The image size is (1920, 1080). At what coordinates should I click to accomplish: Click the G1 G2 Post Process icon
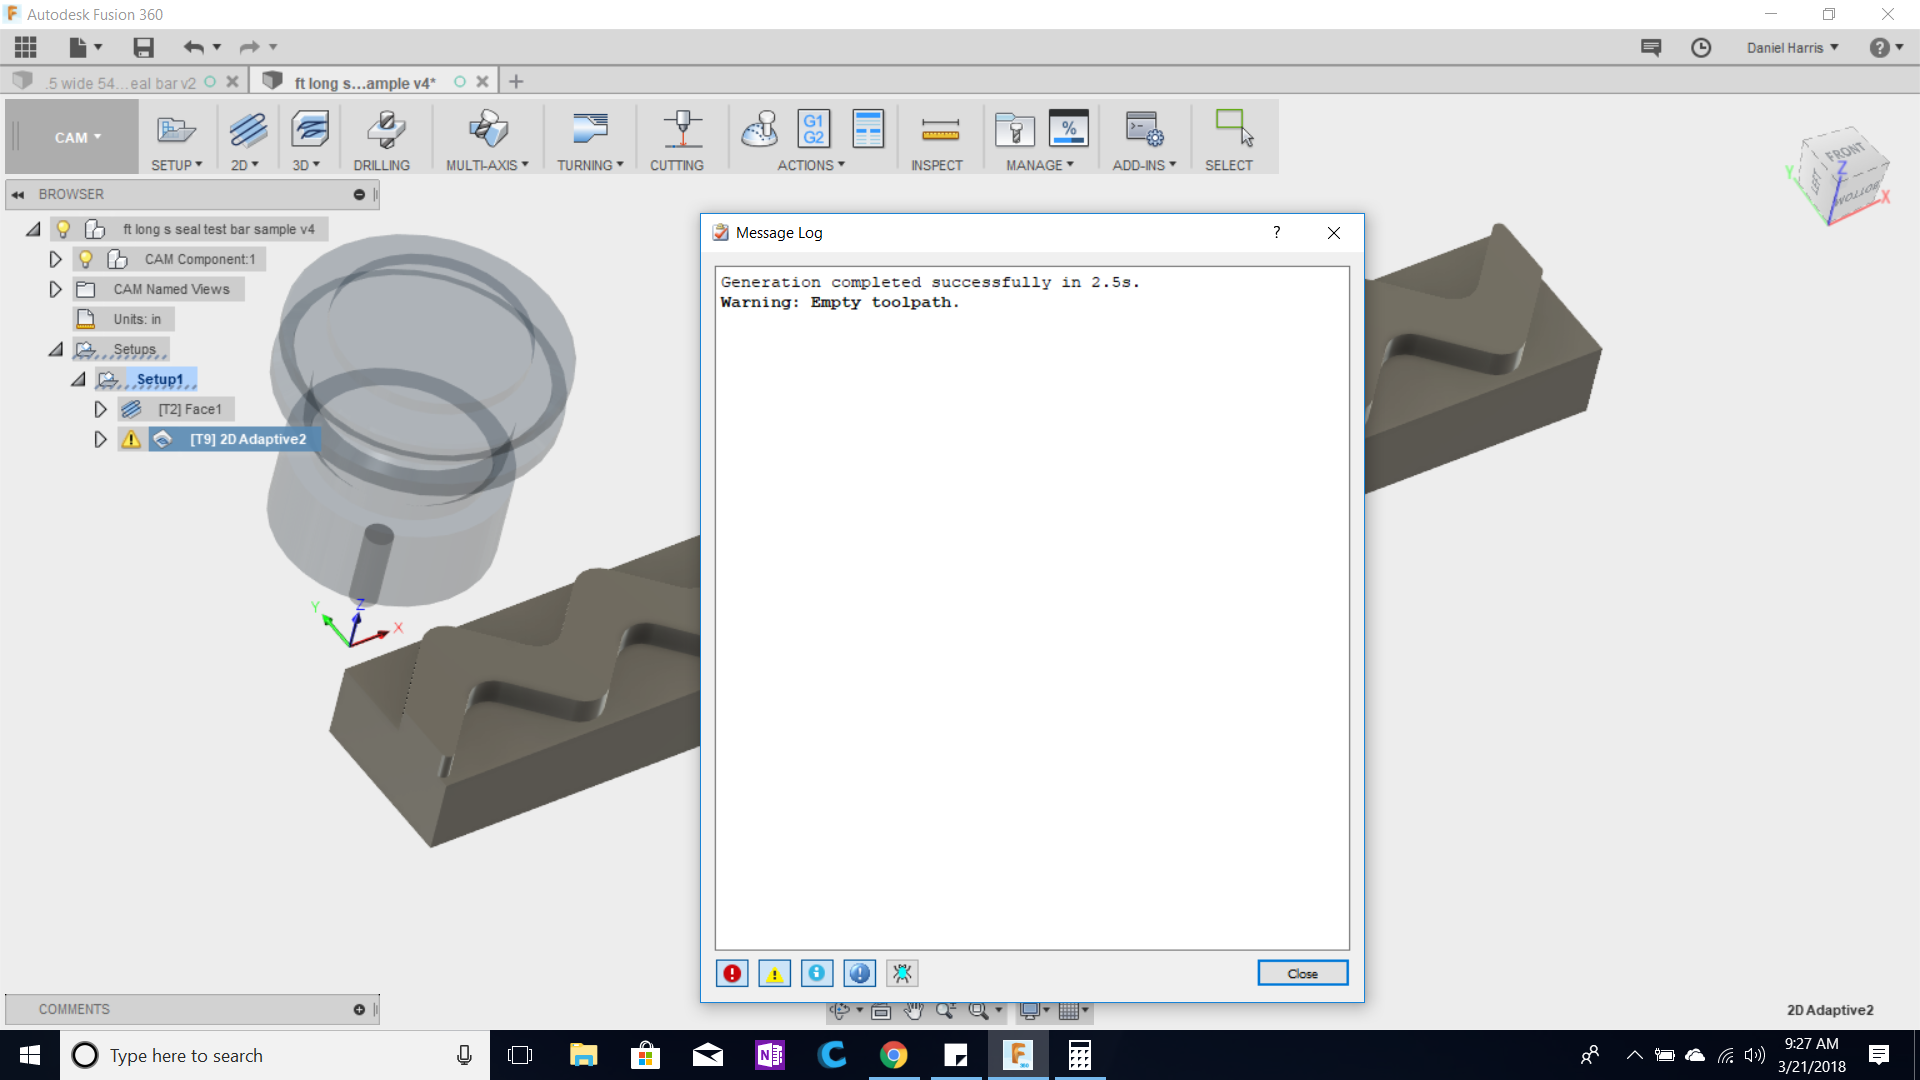coord(814,130)
